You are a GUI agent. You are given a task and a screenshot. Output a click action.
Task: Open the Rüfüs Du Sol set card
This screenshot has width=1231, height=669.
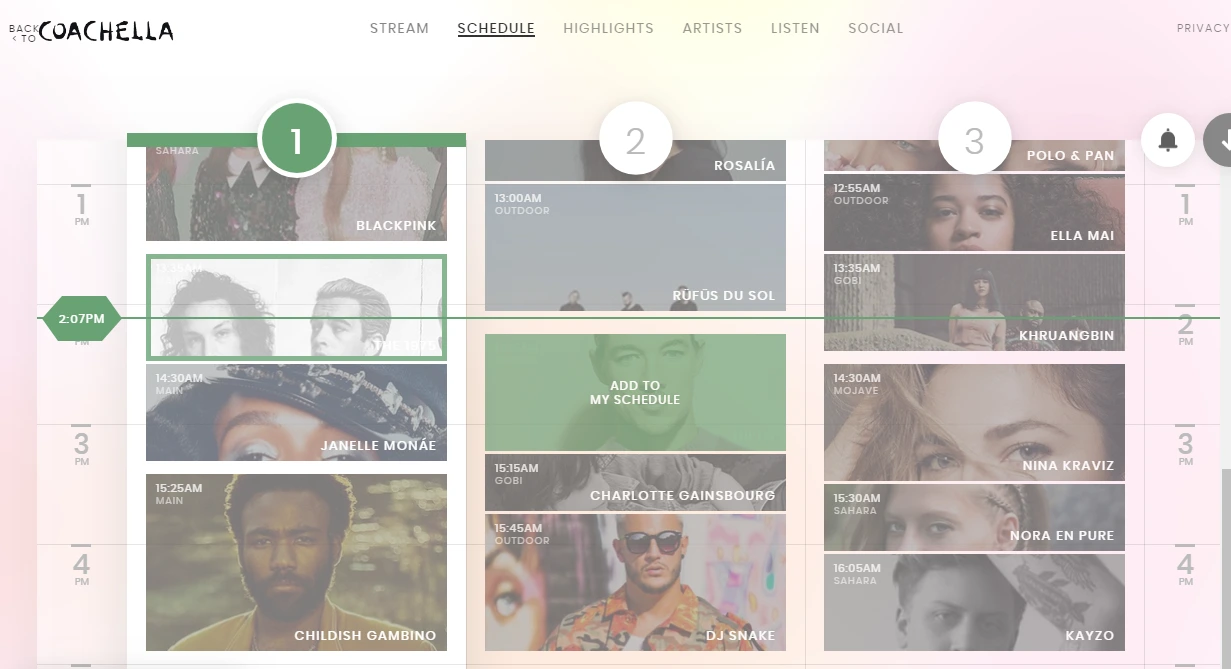tap(635, 247)
